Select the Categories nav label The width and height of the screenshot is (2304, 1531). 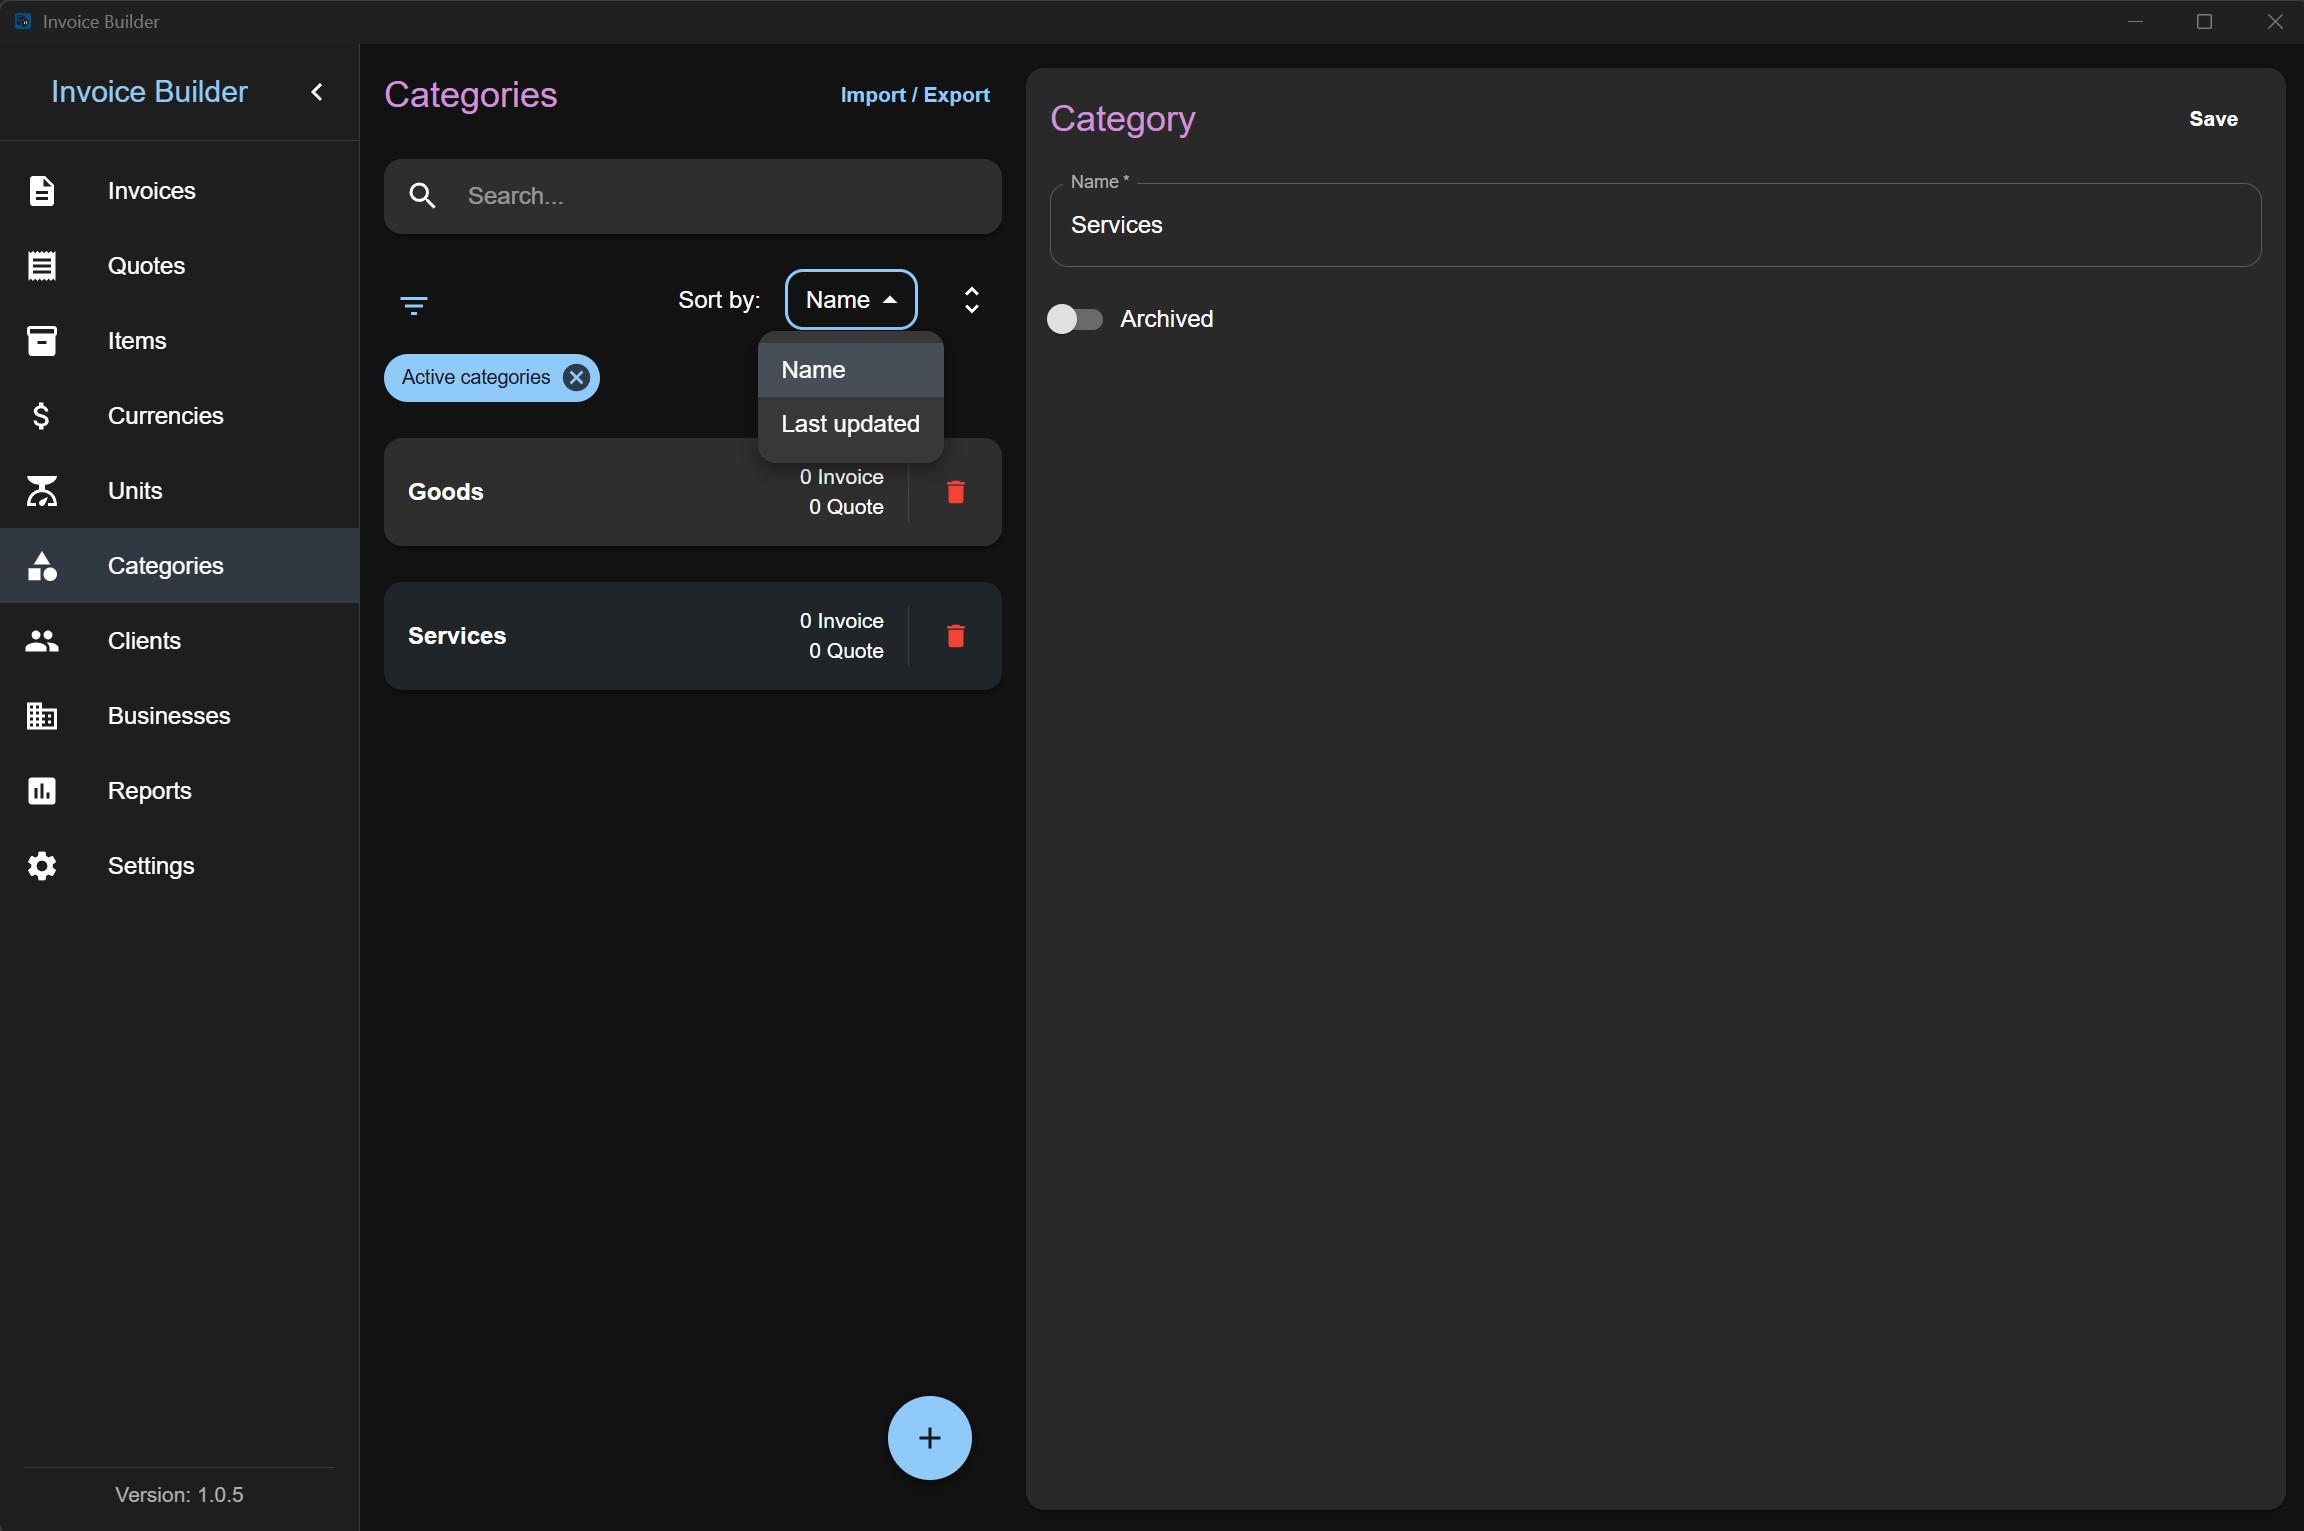165,566
